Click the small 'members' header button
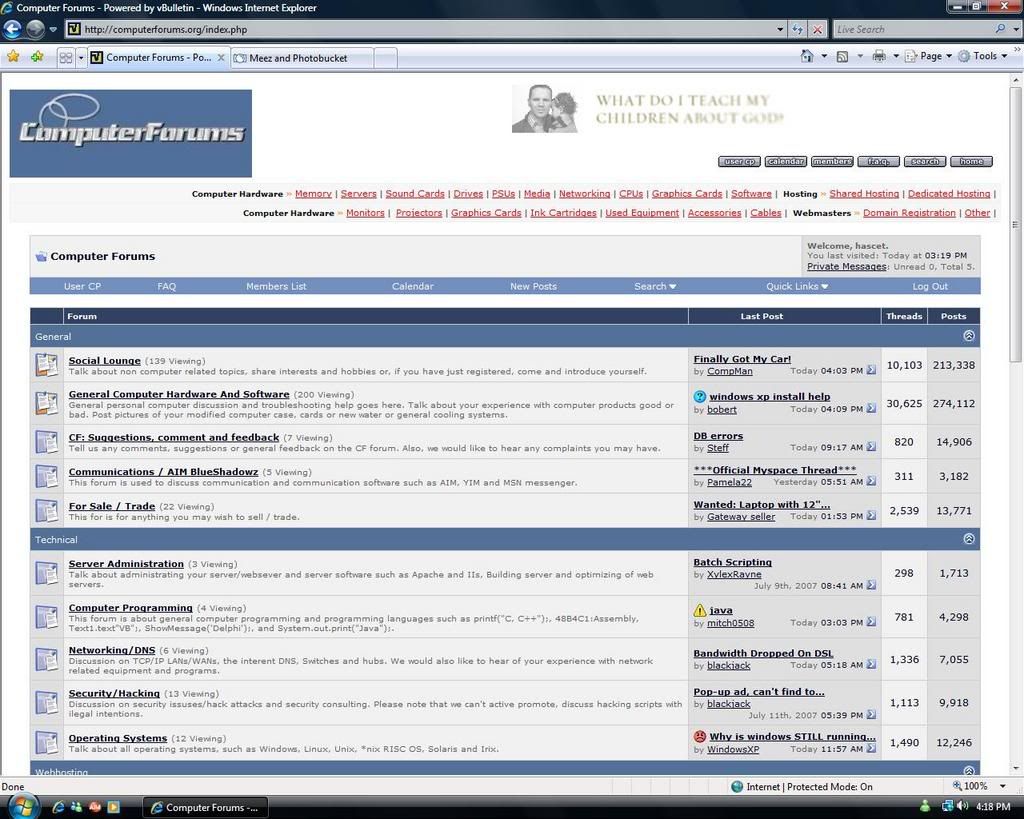 (x=832, y=161)
